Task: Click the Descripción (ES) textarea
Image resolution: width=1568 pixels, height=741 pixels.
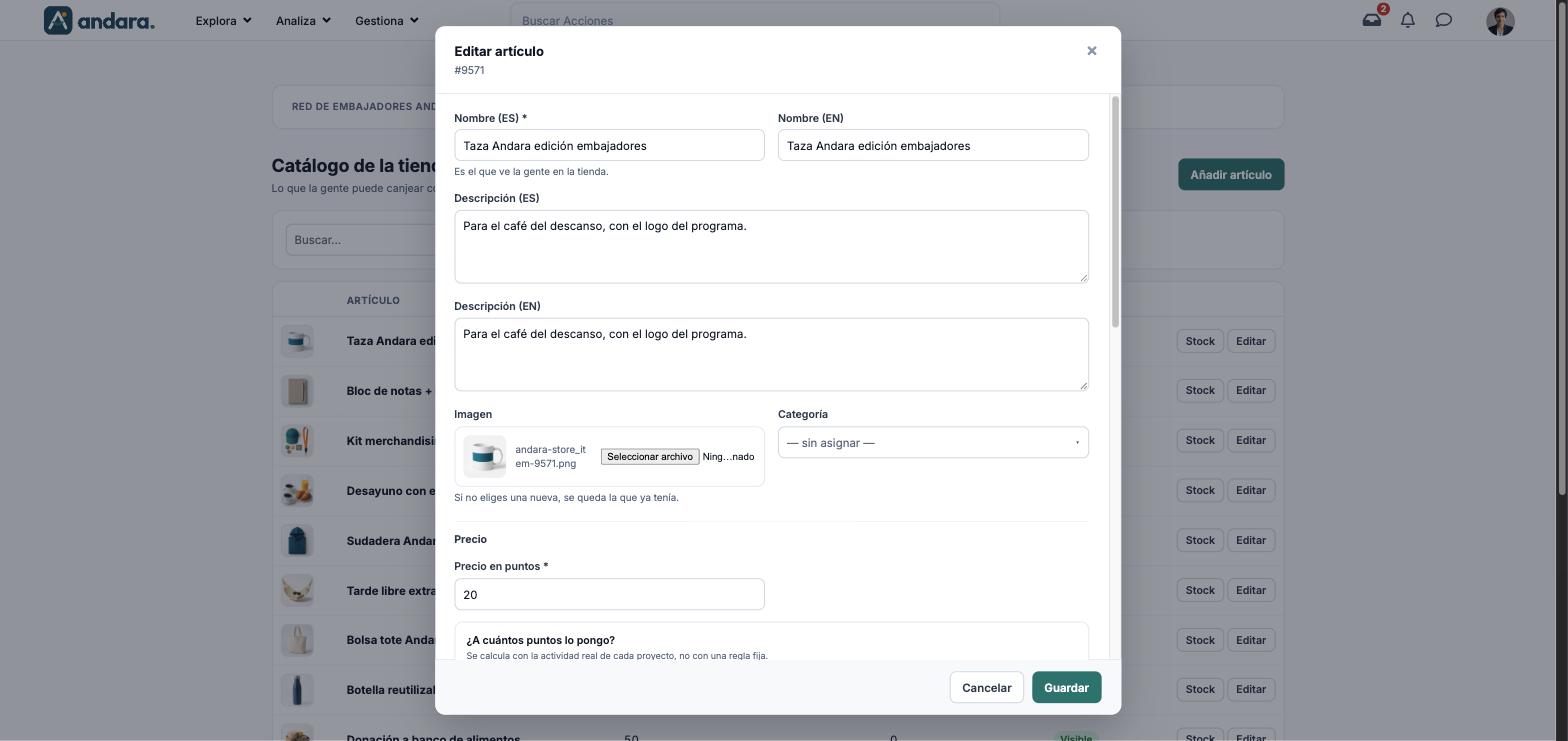Action: coord(771,247)
